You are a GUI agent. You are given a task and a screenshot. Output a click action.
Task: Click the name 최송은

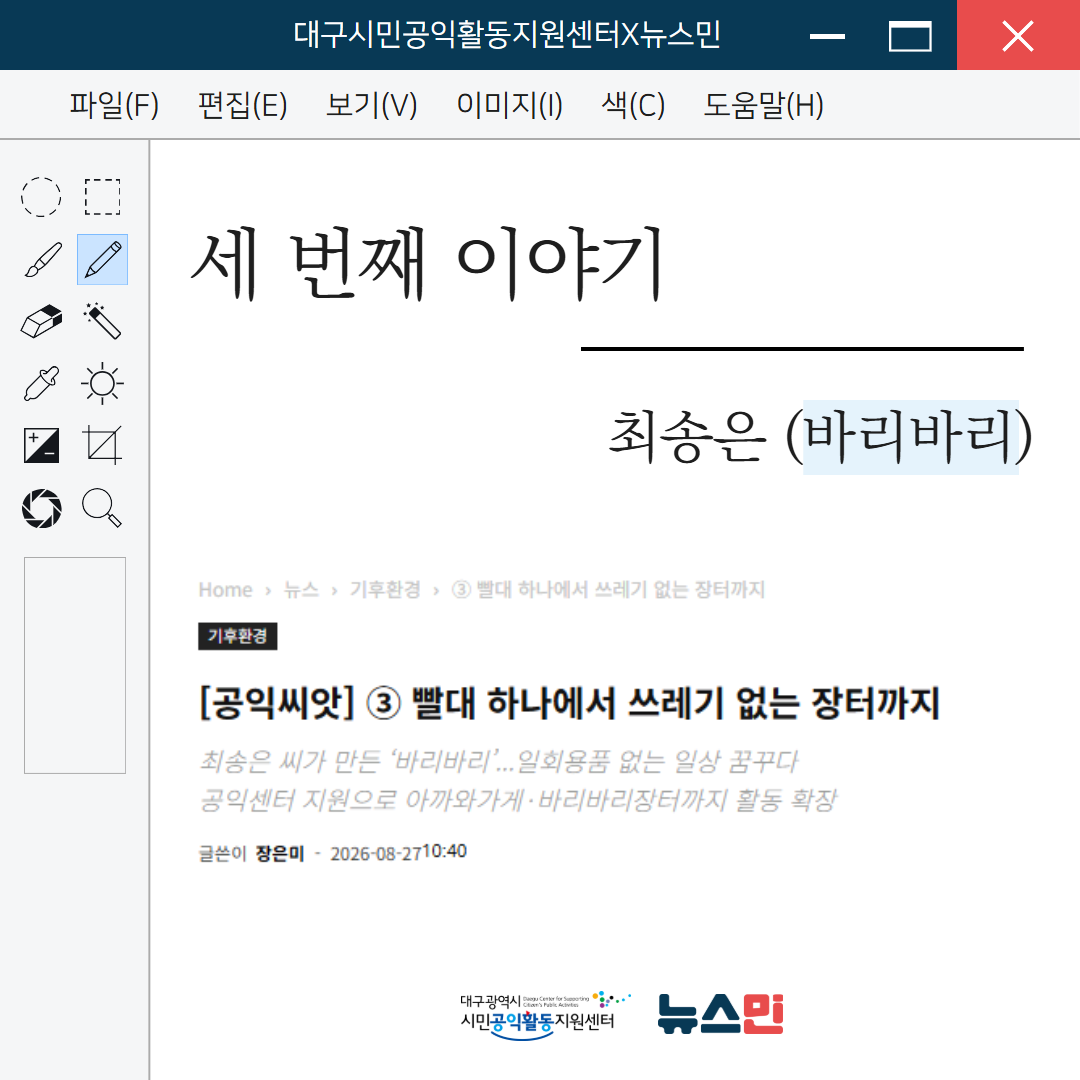687,437
